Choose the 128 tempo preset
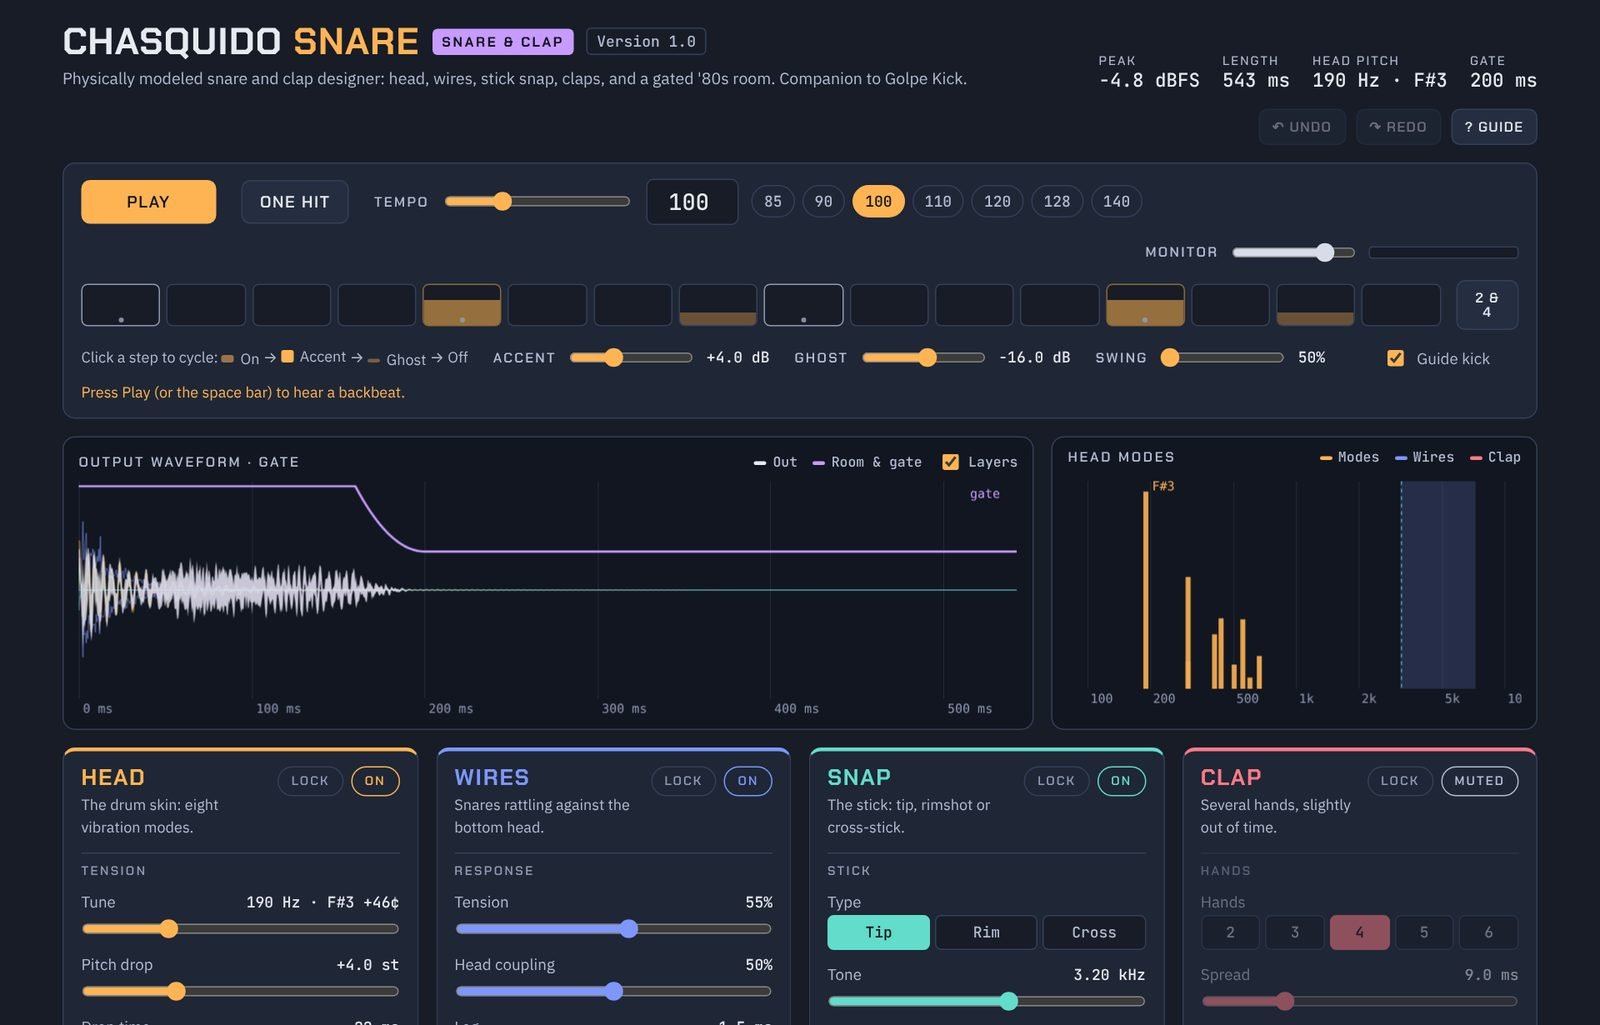Viewport: 1600px width, 1025px height. pyautogui.click(x=1057, y=202)
